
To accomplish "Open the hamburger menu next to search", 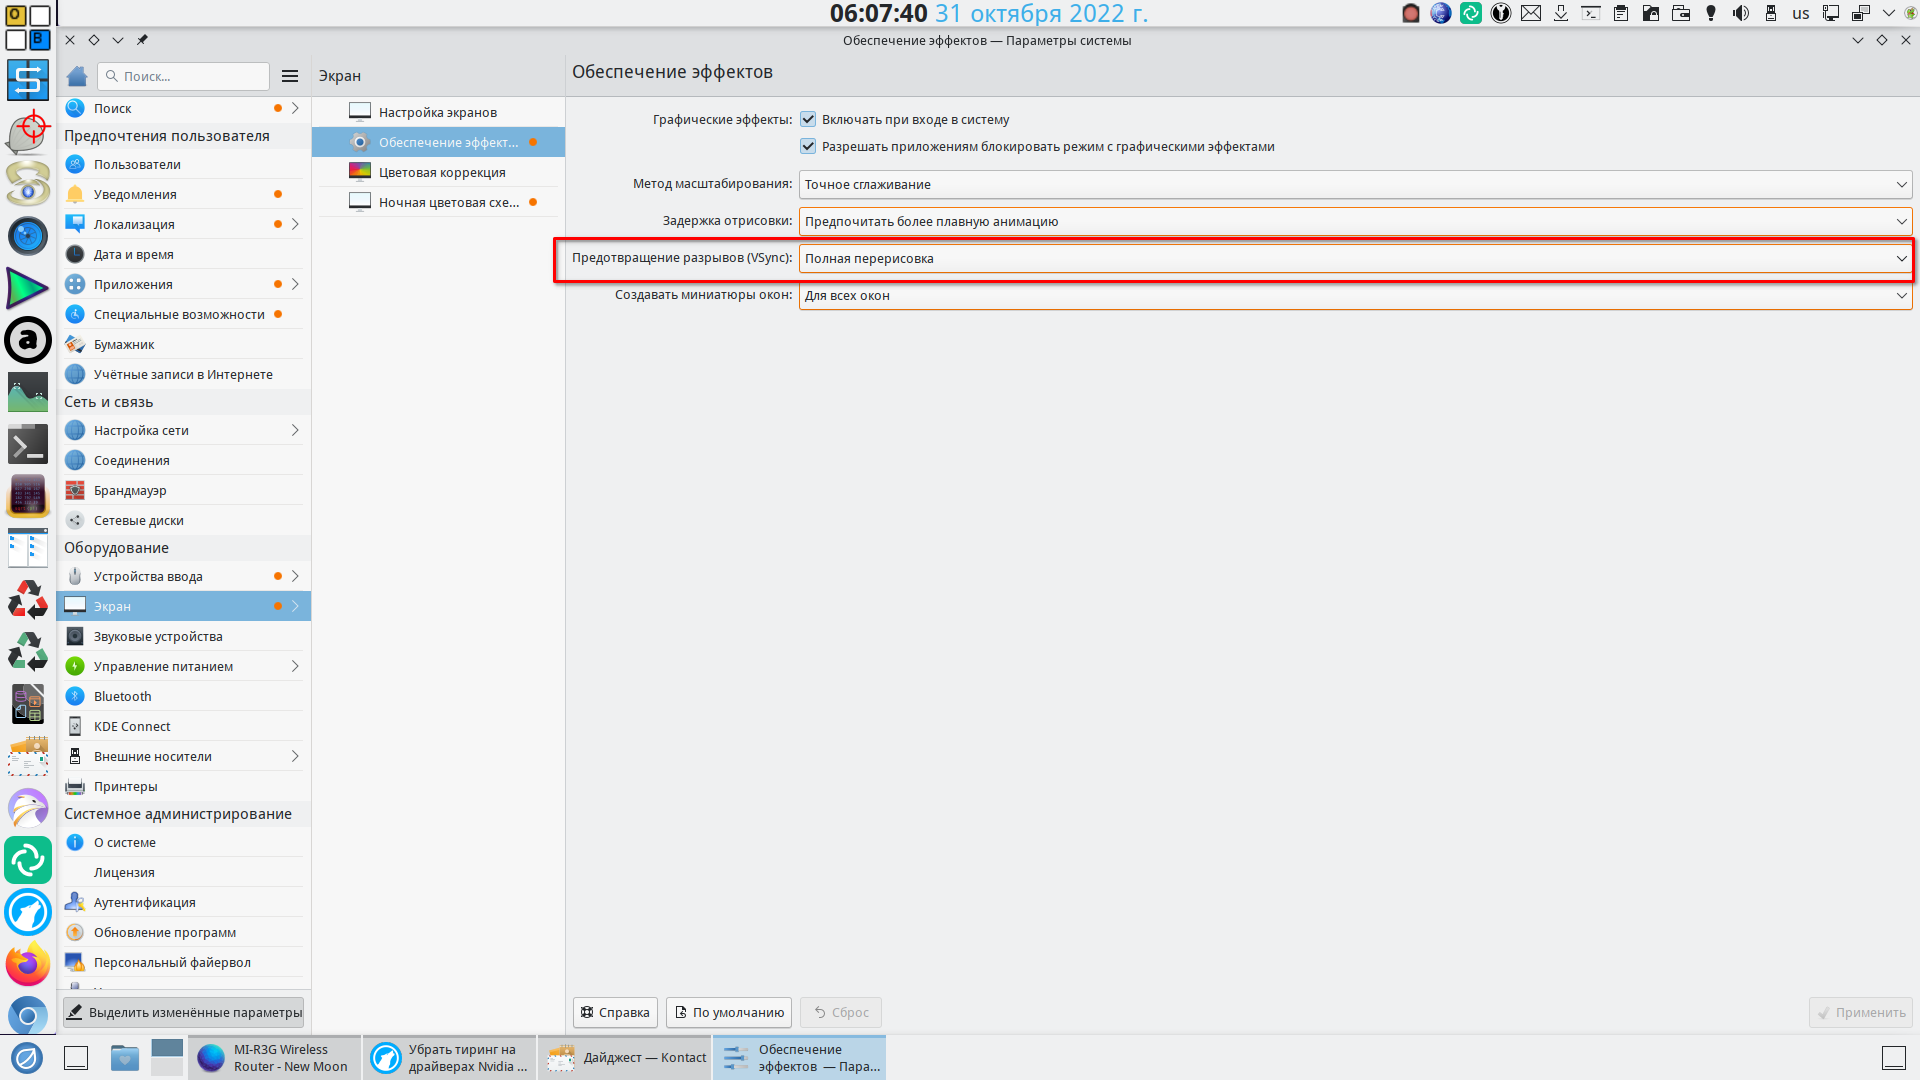I will coord(290,76).
